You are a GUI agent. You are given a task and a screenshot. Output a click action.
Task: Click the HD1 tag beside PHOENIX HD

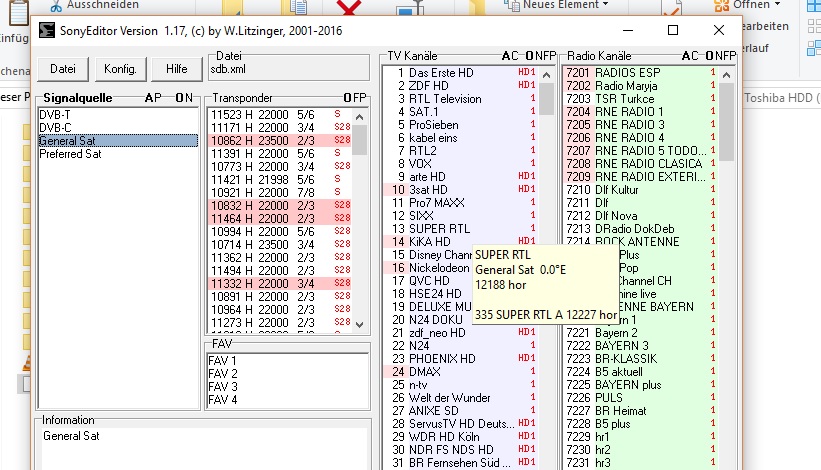(526, 359)
